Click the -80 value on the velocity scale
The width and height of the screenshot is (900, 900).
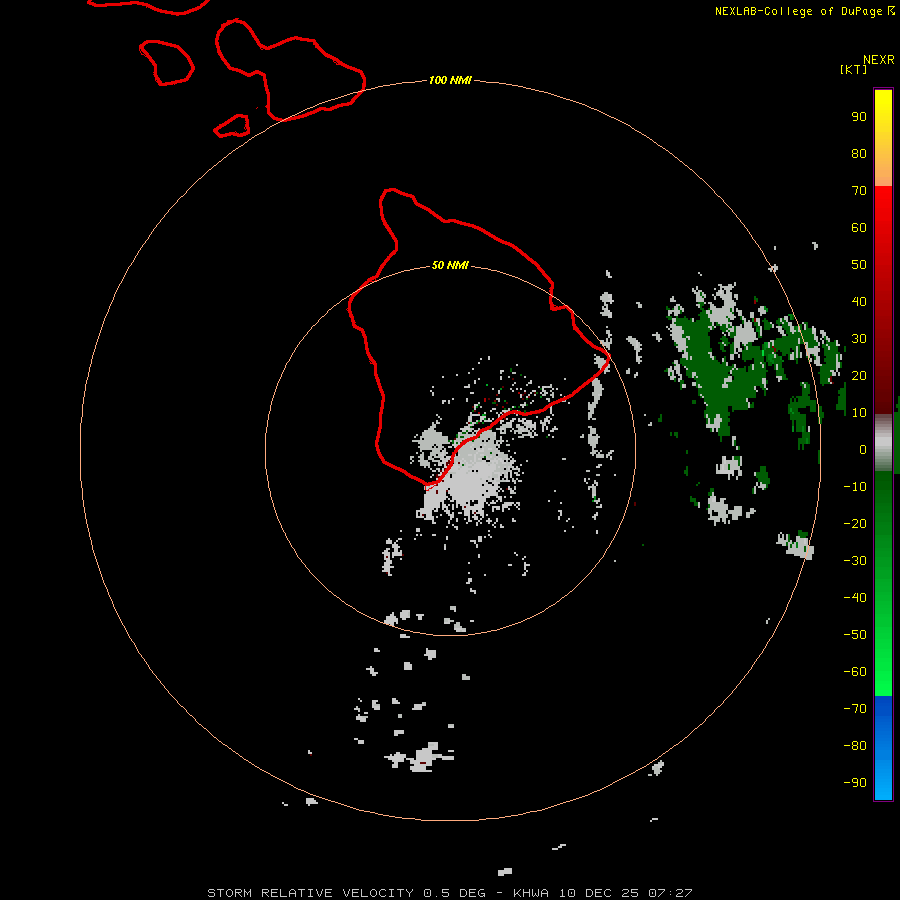(855, 746)
